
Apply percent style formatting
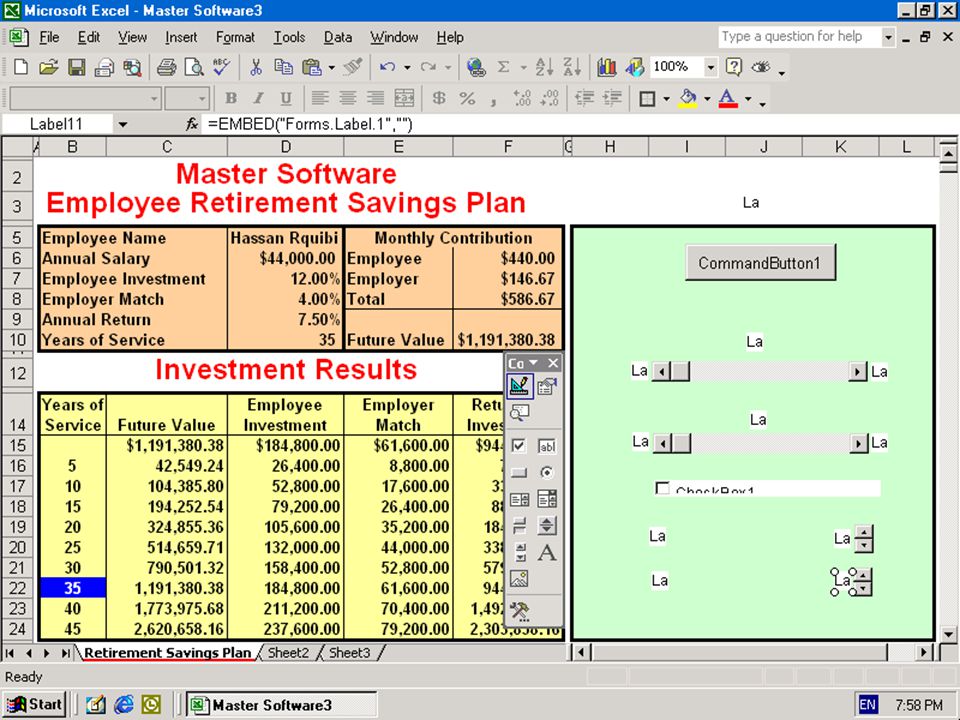pos(467,98)
